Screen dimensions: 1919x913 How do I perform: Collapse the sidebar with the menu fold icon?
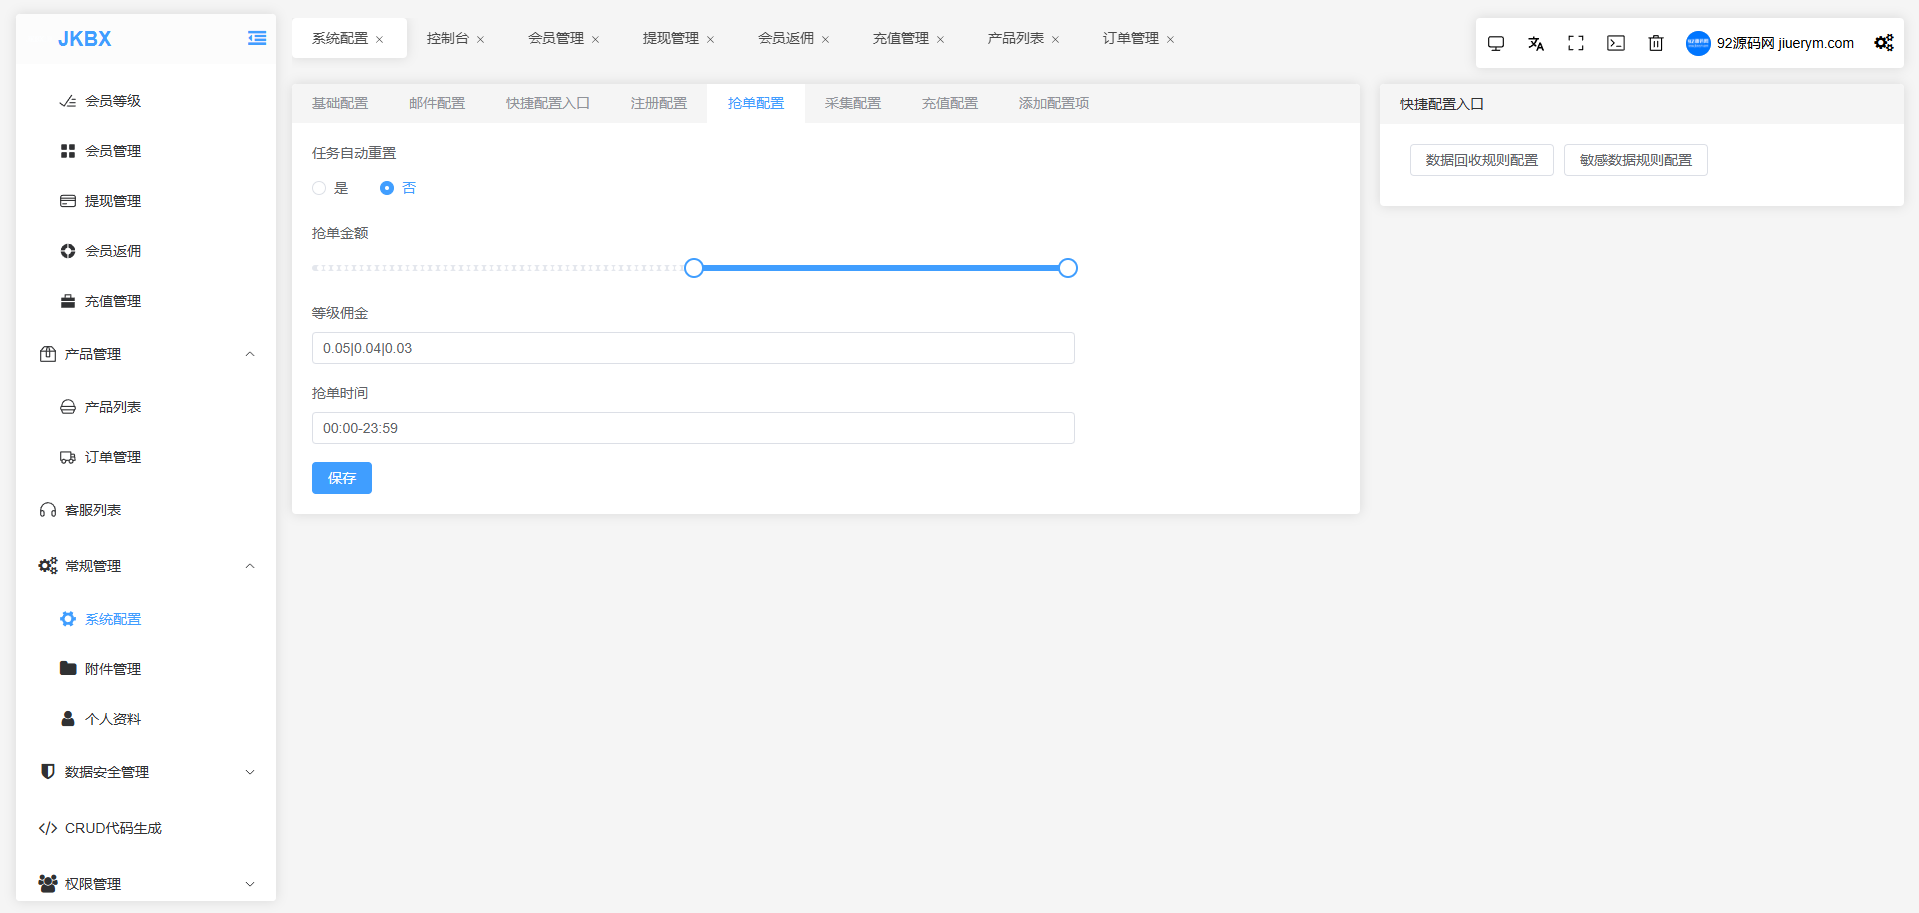click(257, 38)
